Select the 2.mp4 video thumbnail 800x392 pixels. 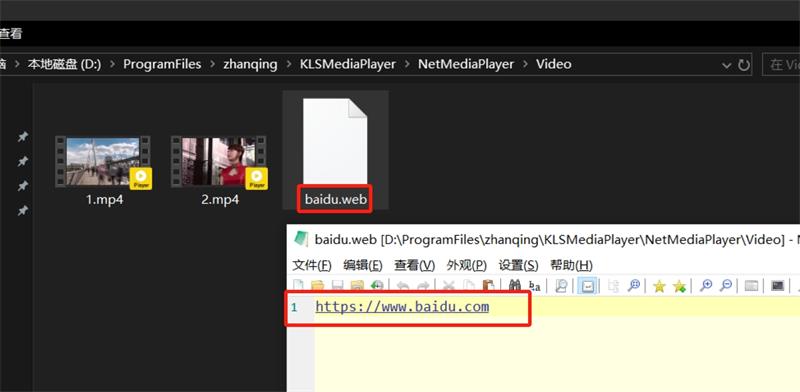coord(219,162)
